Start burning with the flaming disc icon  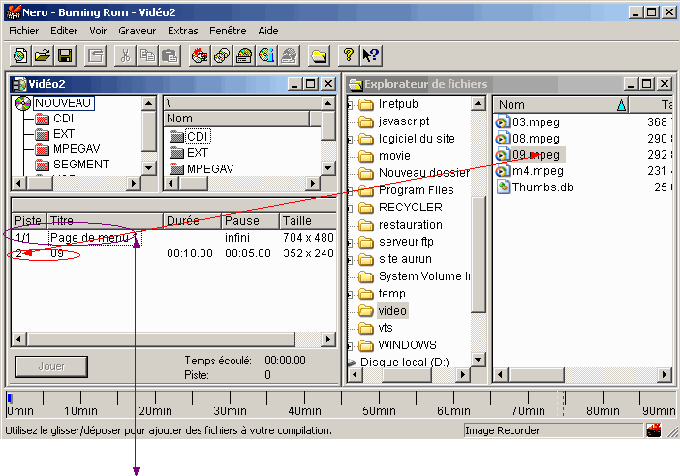[199, 56]
